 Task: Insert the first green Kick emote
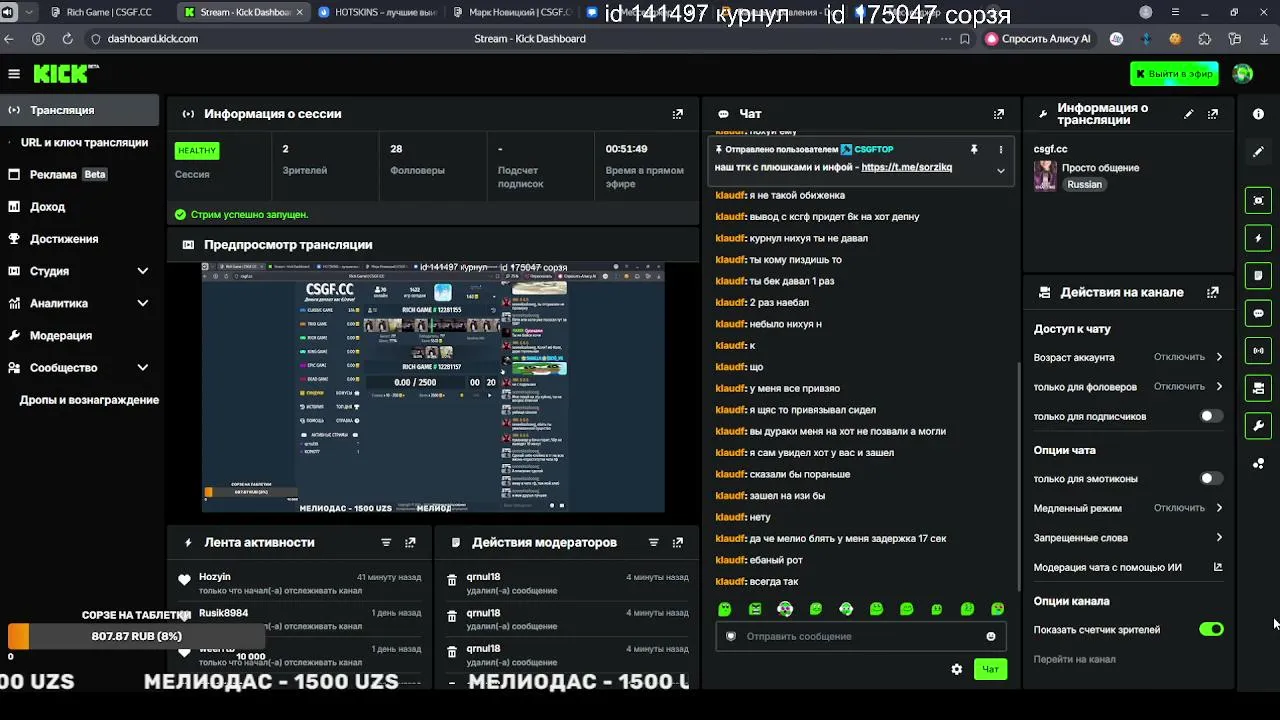725,609
